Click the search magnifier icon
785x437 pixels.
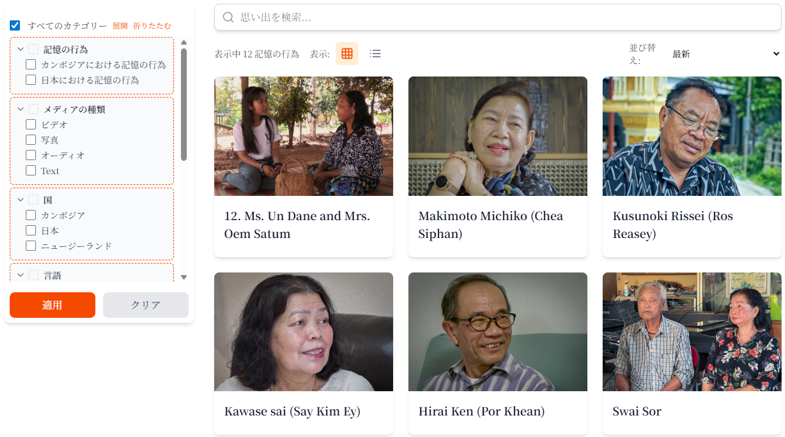[x=228, y=18]
